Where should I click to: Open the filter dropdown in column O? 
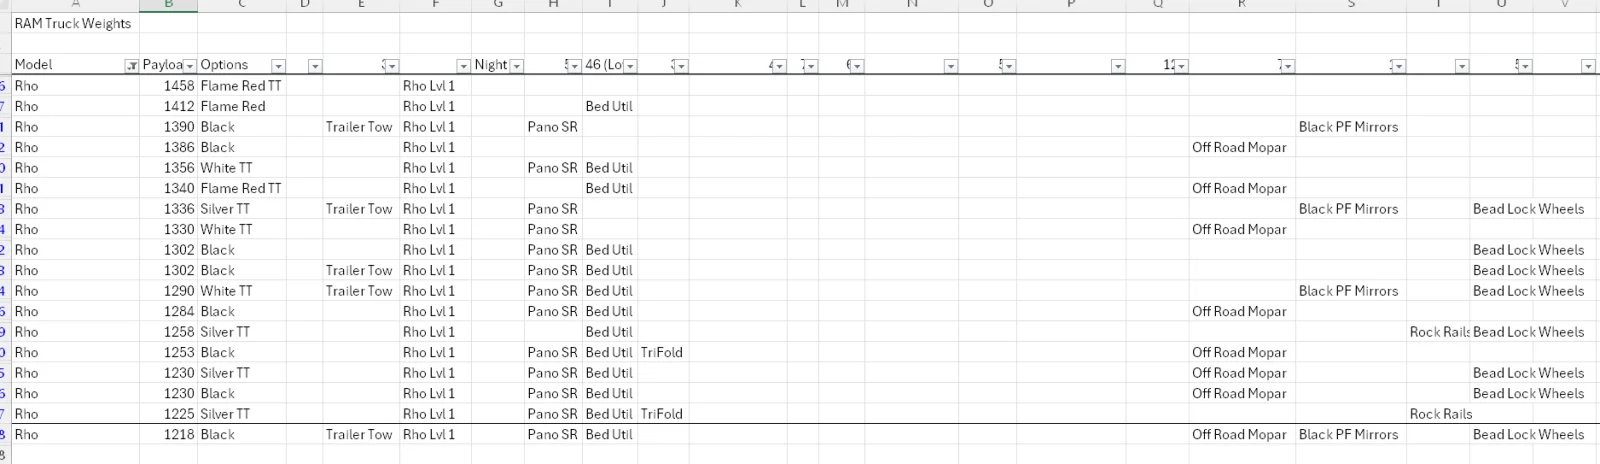click(1008, 66)
